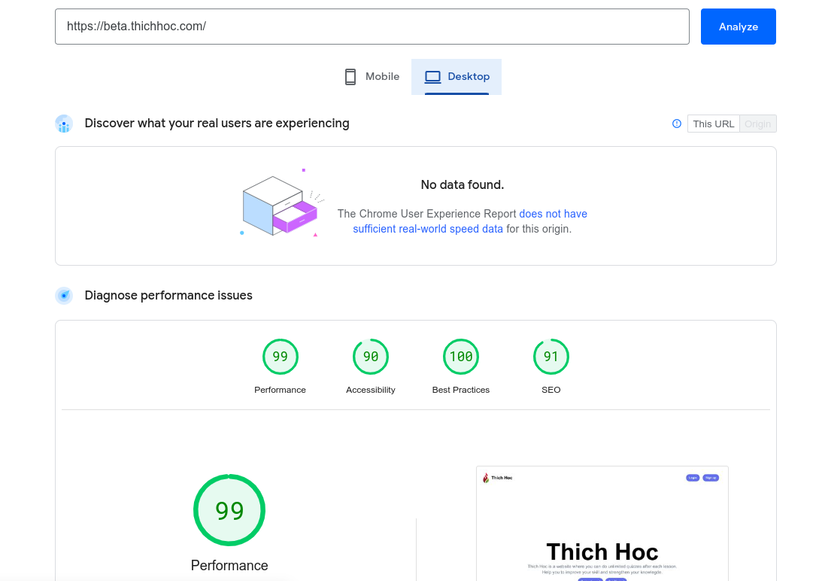Image resolution: width=825 pixels, height=581 pixels.
Task: Open the Thich Hoc page screenshot thumbnail
Action: [x=602, y=523]
